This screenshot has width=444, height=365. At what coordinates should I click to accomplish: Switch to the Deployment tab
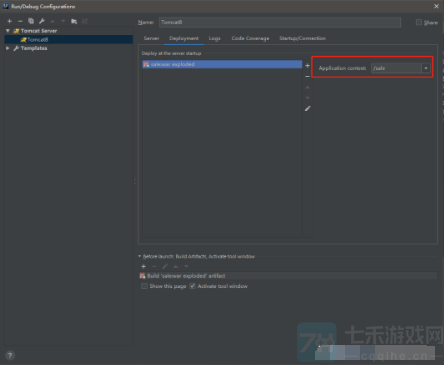pyautogui.click(x=184, y=38)
